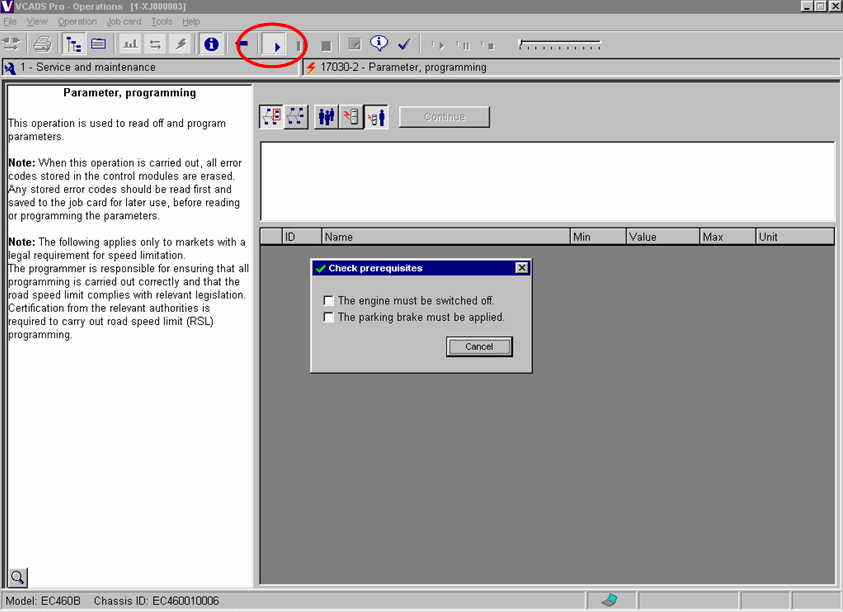Click the laptop icon in the status bar
The image size is (843, 612).
coord(610,600)
